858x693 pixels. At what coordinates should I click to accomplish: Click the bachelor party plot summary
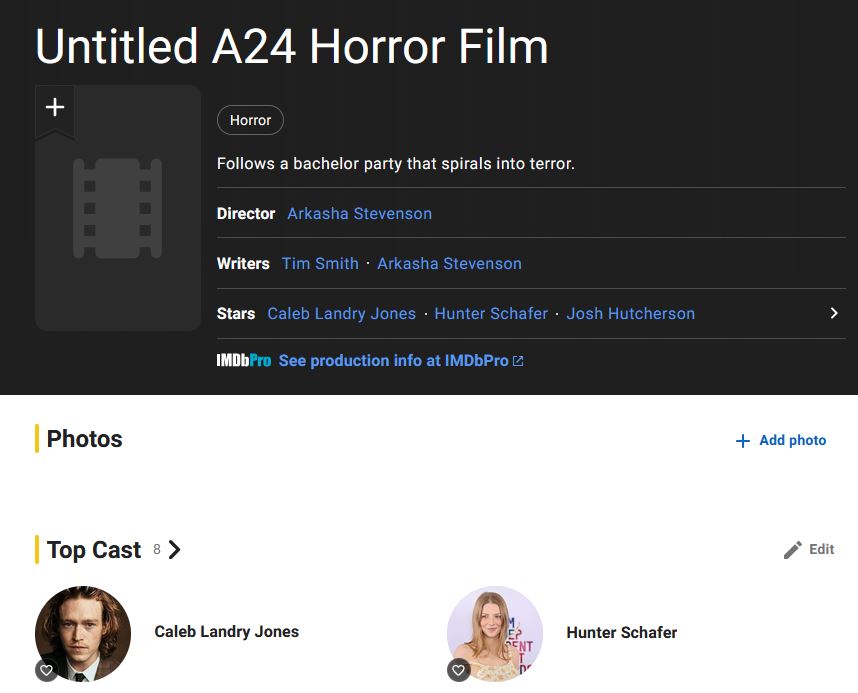pos(396,164)
